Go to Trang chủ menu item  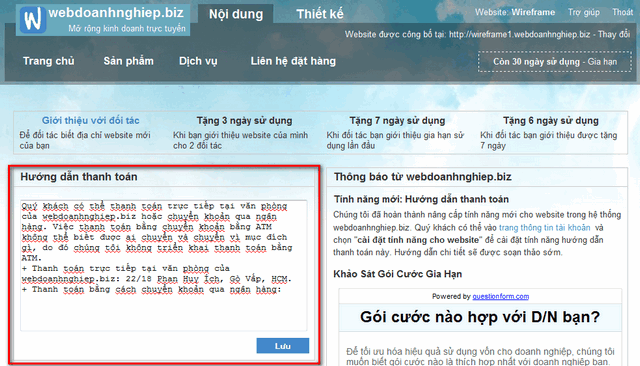click(x=49, y=61)
